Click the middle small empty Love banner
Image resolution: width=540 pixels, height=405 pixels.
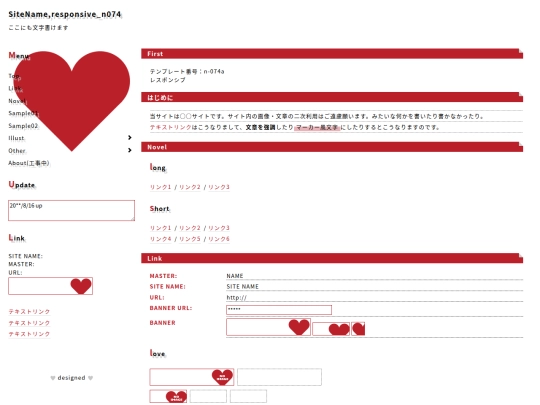[x=208, y=396]
